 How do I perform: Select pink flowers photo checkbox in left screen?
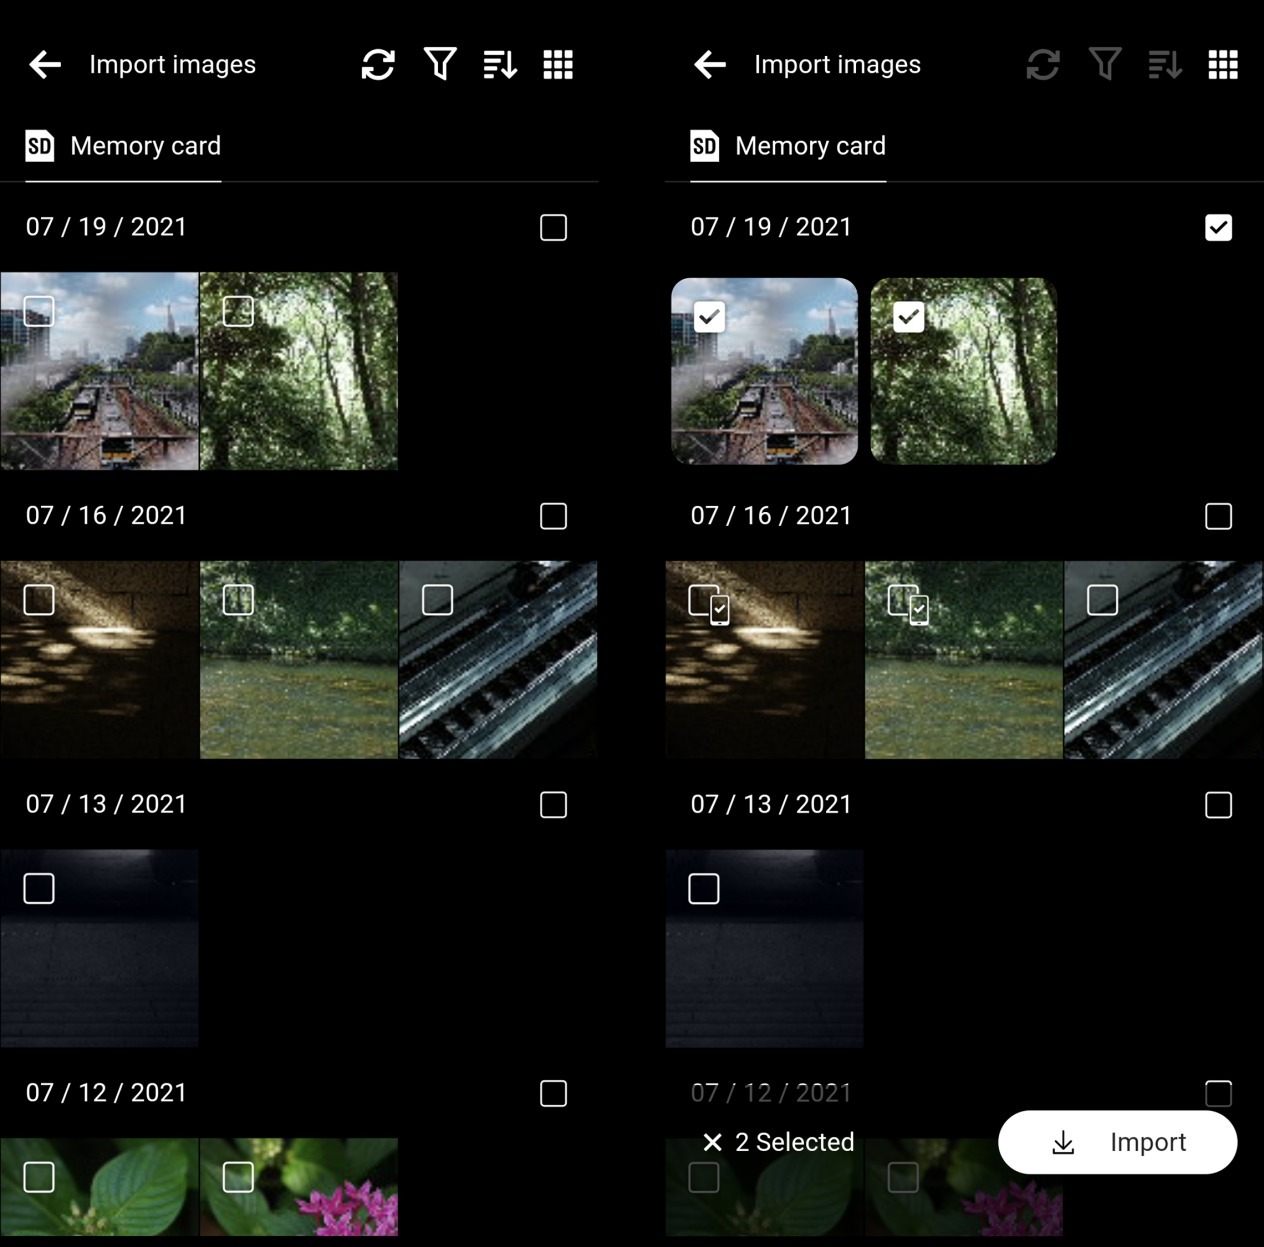(x=238, y=1177)
